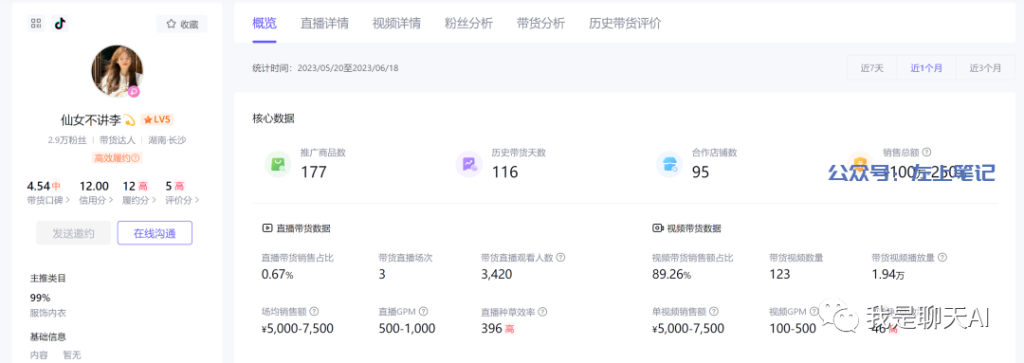Click the 500-1,000 直播GPM value
The width and height of the screenshot is (1024, 363).
(407, 328)
